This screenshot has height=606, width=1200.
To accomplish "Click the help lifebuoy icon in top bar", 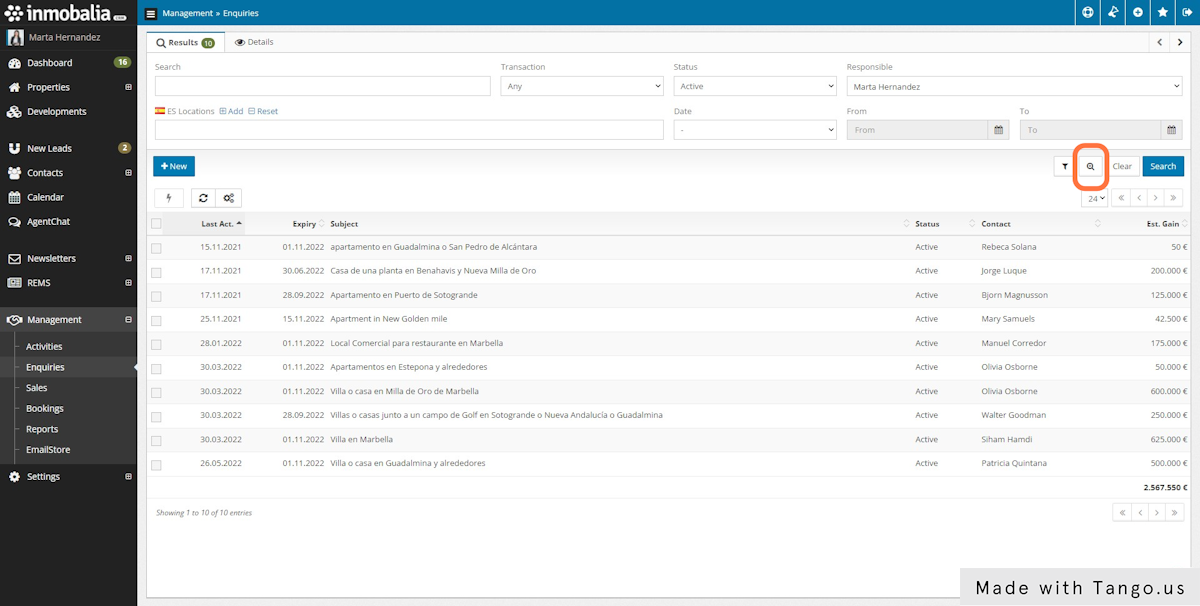I will [x=1088, y=13].
